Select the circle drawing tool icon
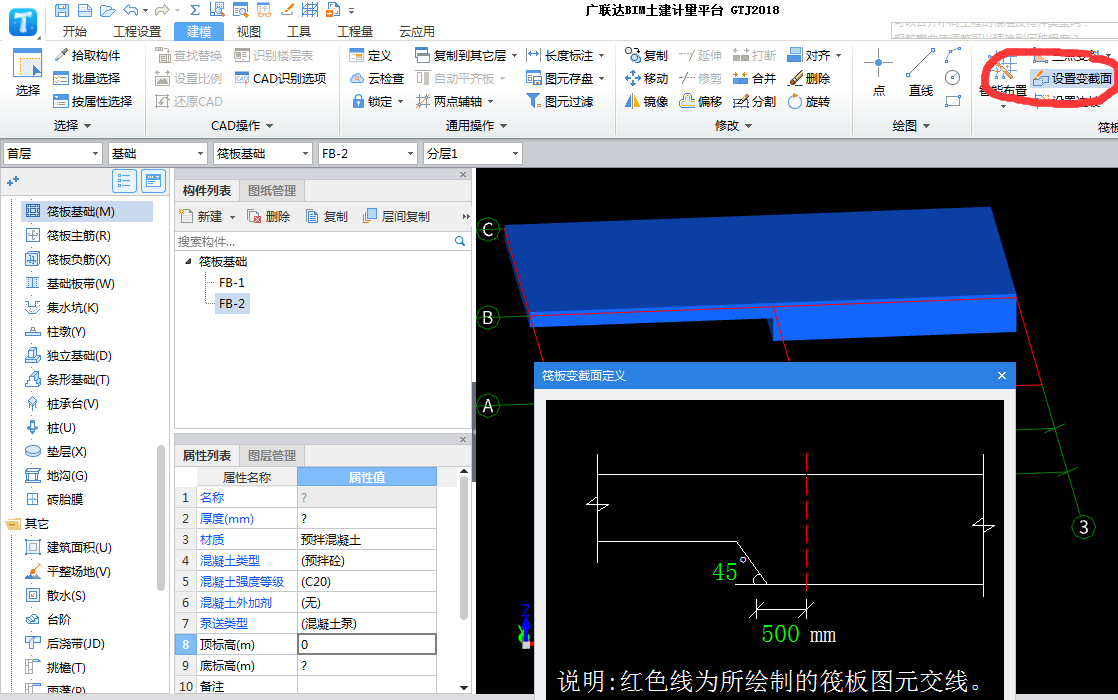The image size is (1118, 700). (x=953, y=78)
